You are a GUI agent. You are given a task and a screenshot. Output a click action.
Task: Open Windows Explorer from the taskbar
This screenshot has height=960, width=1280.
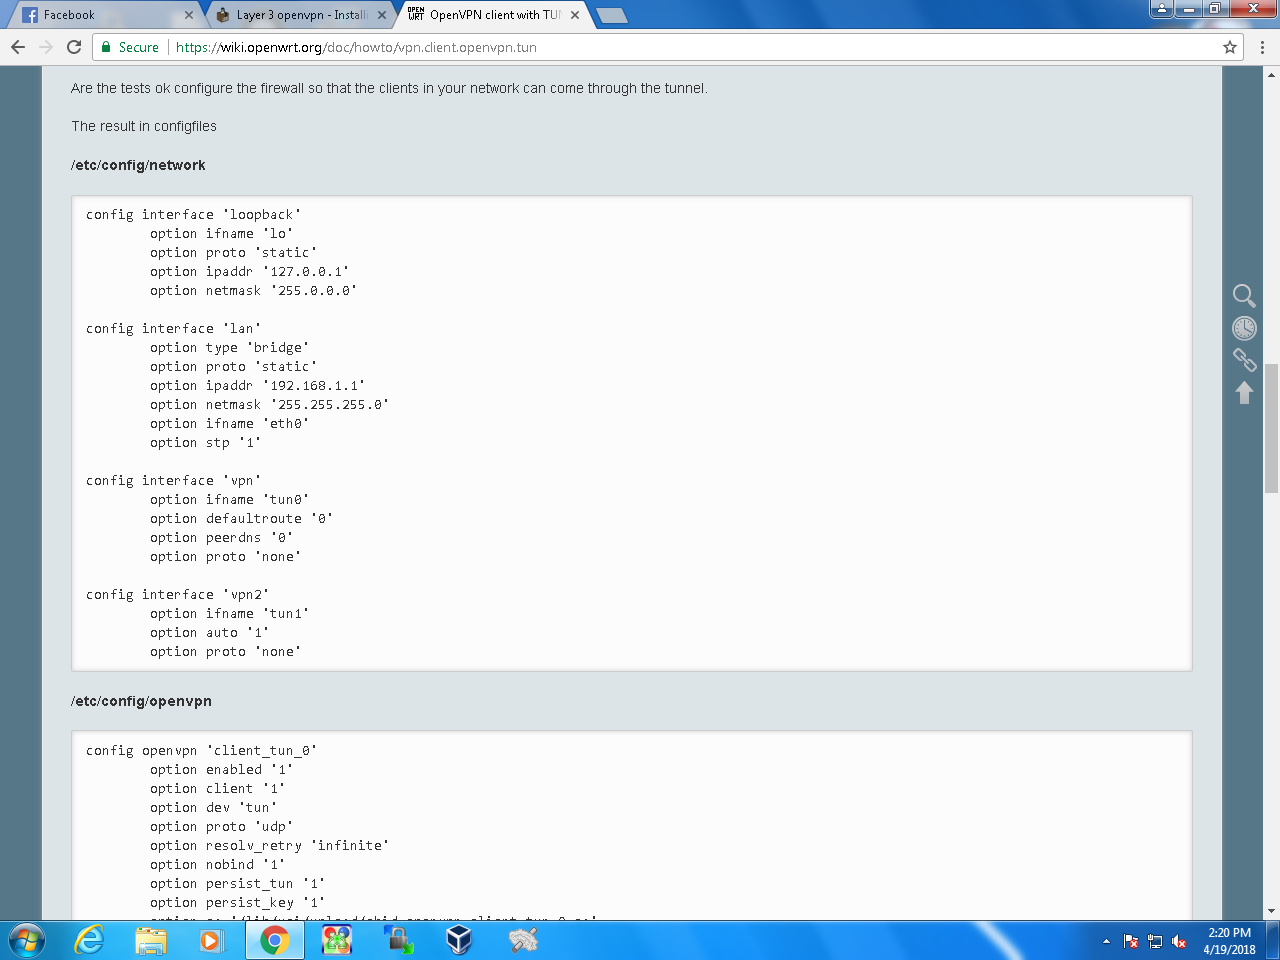click(x=151, y=941)
